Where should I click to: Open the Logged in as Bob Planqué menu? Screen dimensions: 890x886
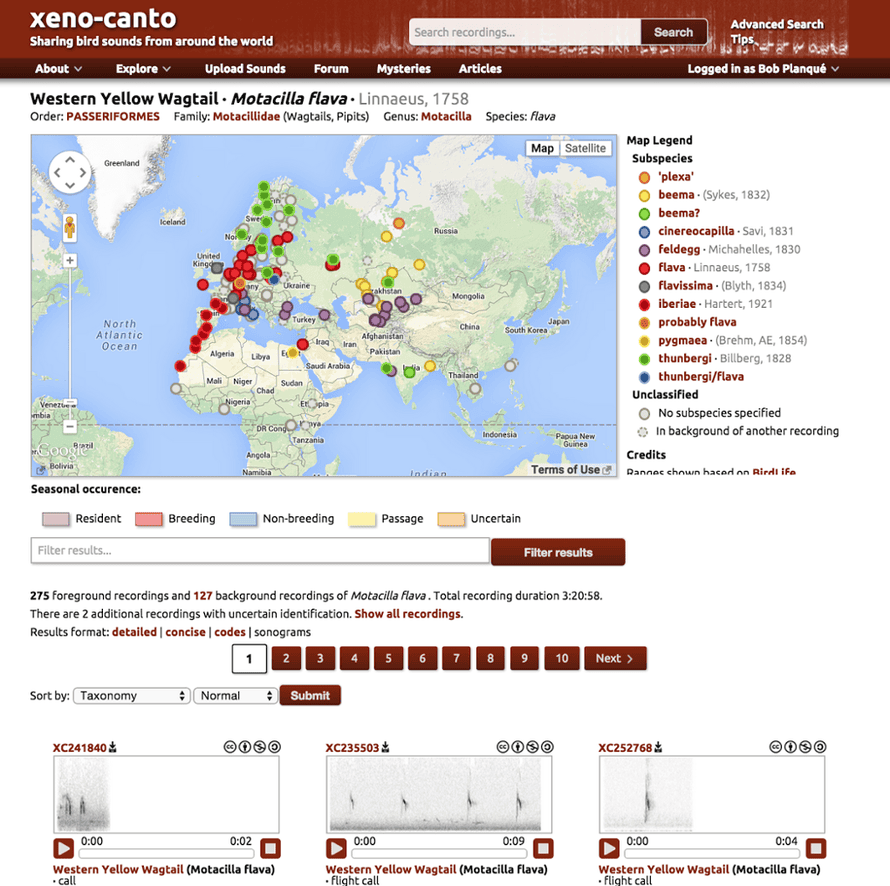click(x=763, y=69)
